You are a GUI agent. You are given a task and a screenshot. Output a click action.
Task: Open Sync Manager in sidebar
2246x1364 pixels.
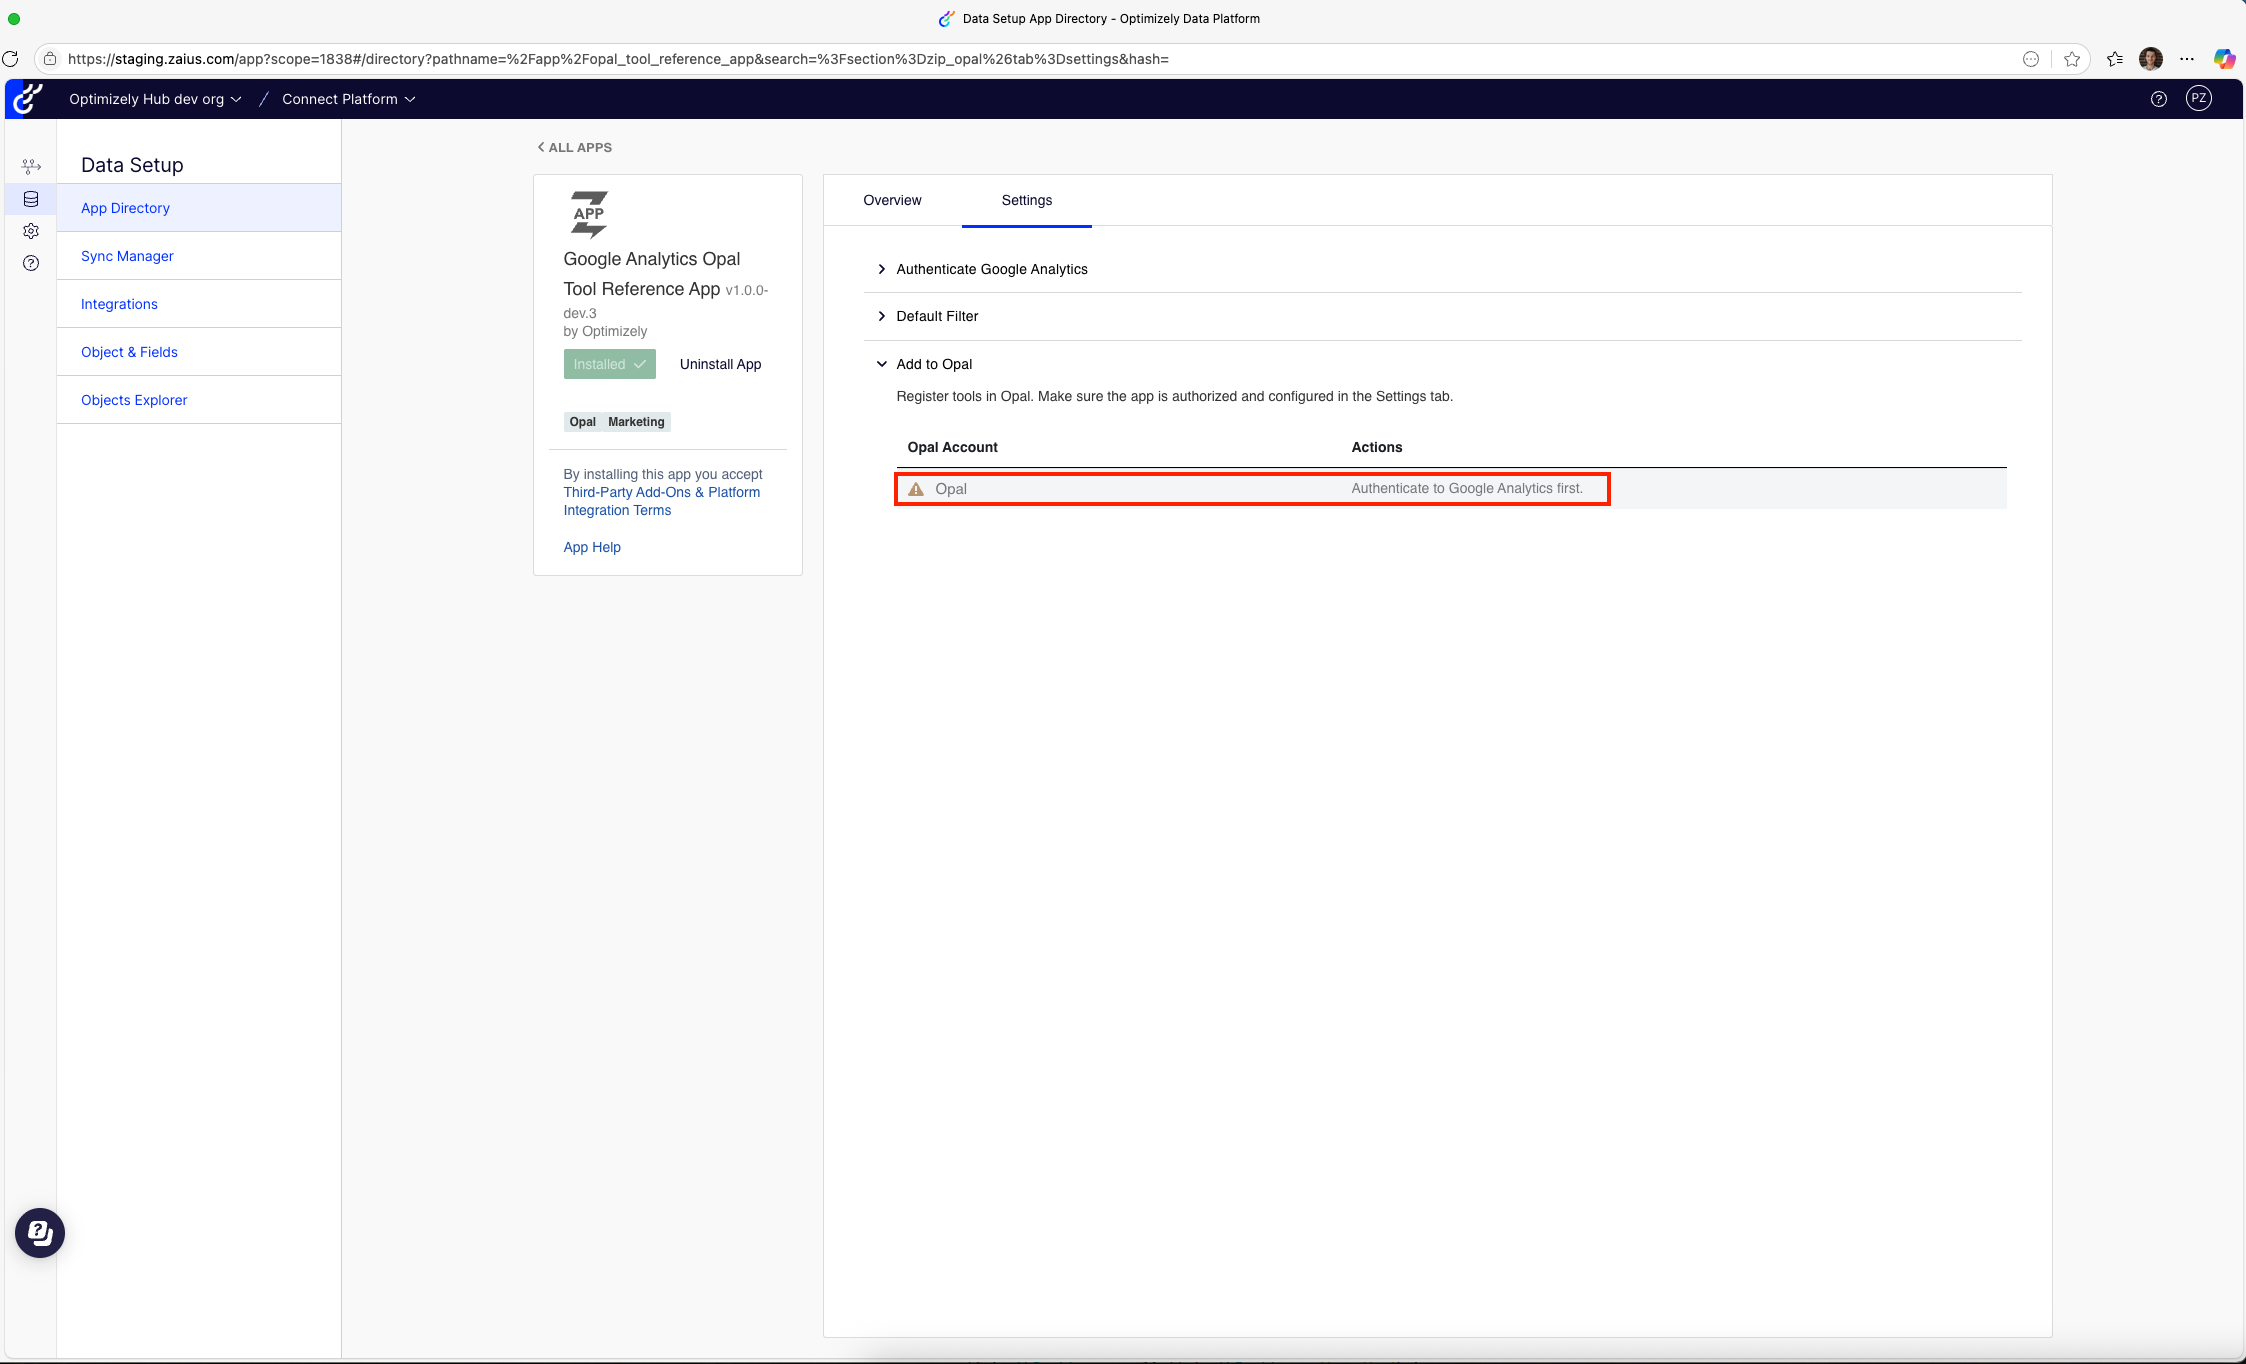(x=127, y=256)
